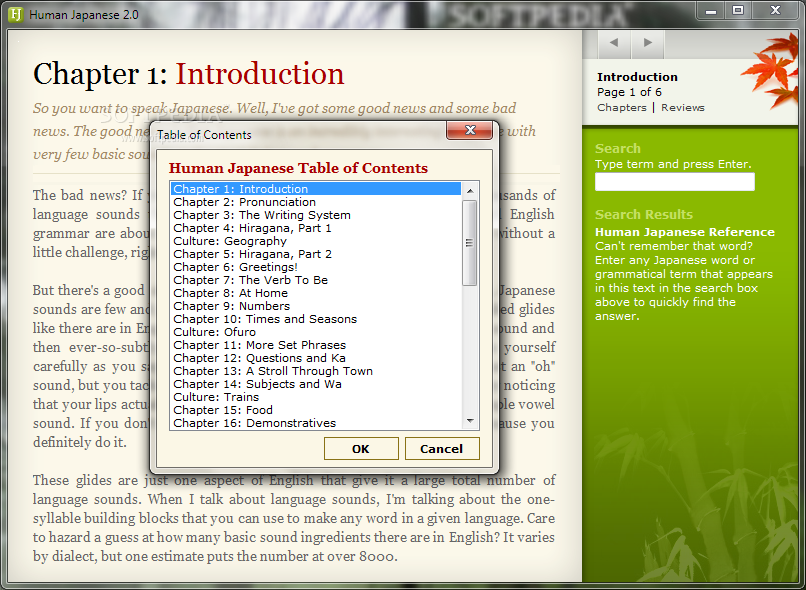Select Chapter 16: Demonstratives
Screen dimensions: 806x590
pos(316,423)
